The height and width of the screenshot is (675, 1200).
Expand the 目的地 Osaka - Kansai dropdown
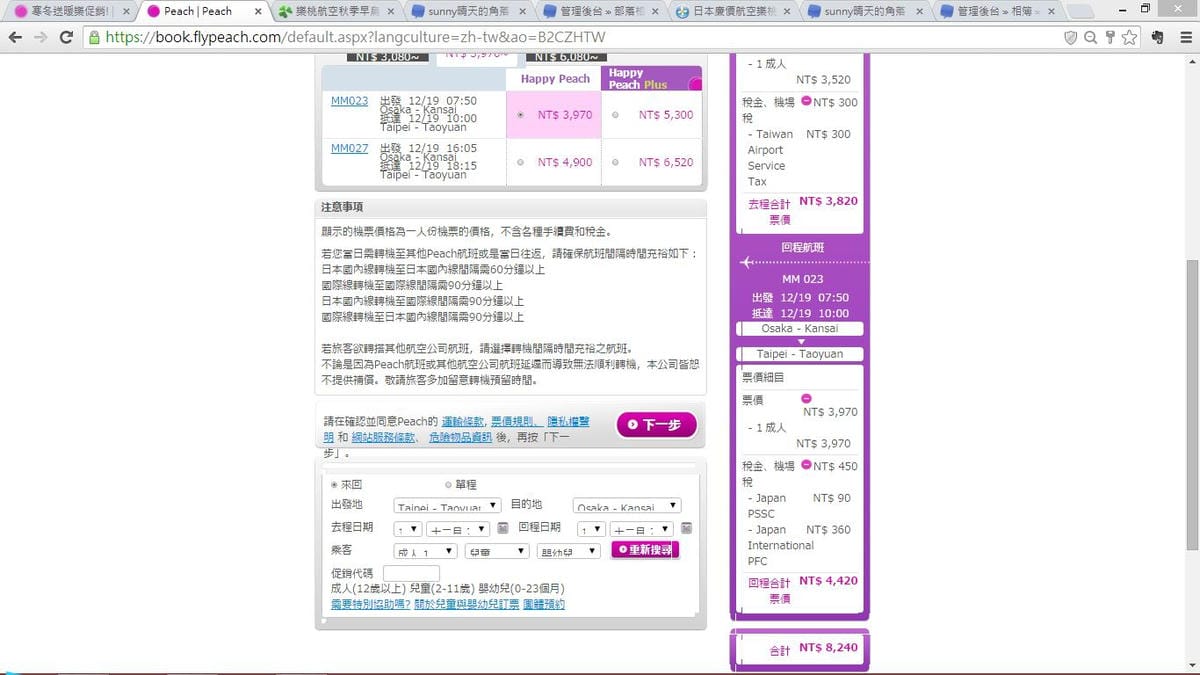626,507
